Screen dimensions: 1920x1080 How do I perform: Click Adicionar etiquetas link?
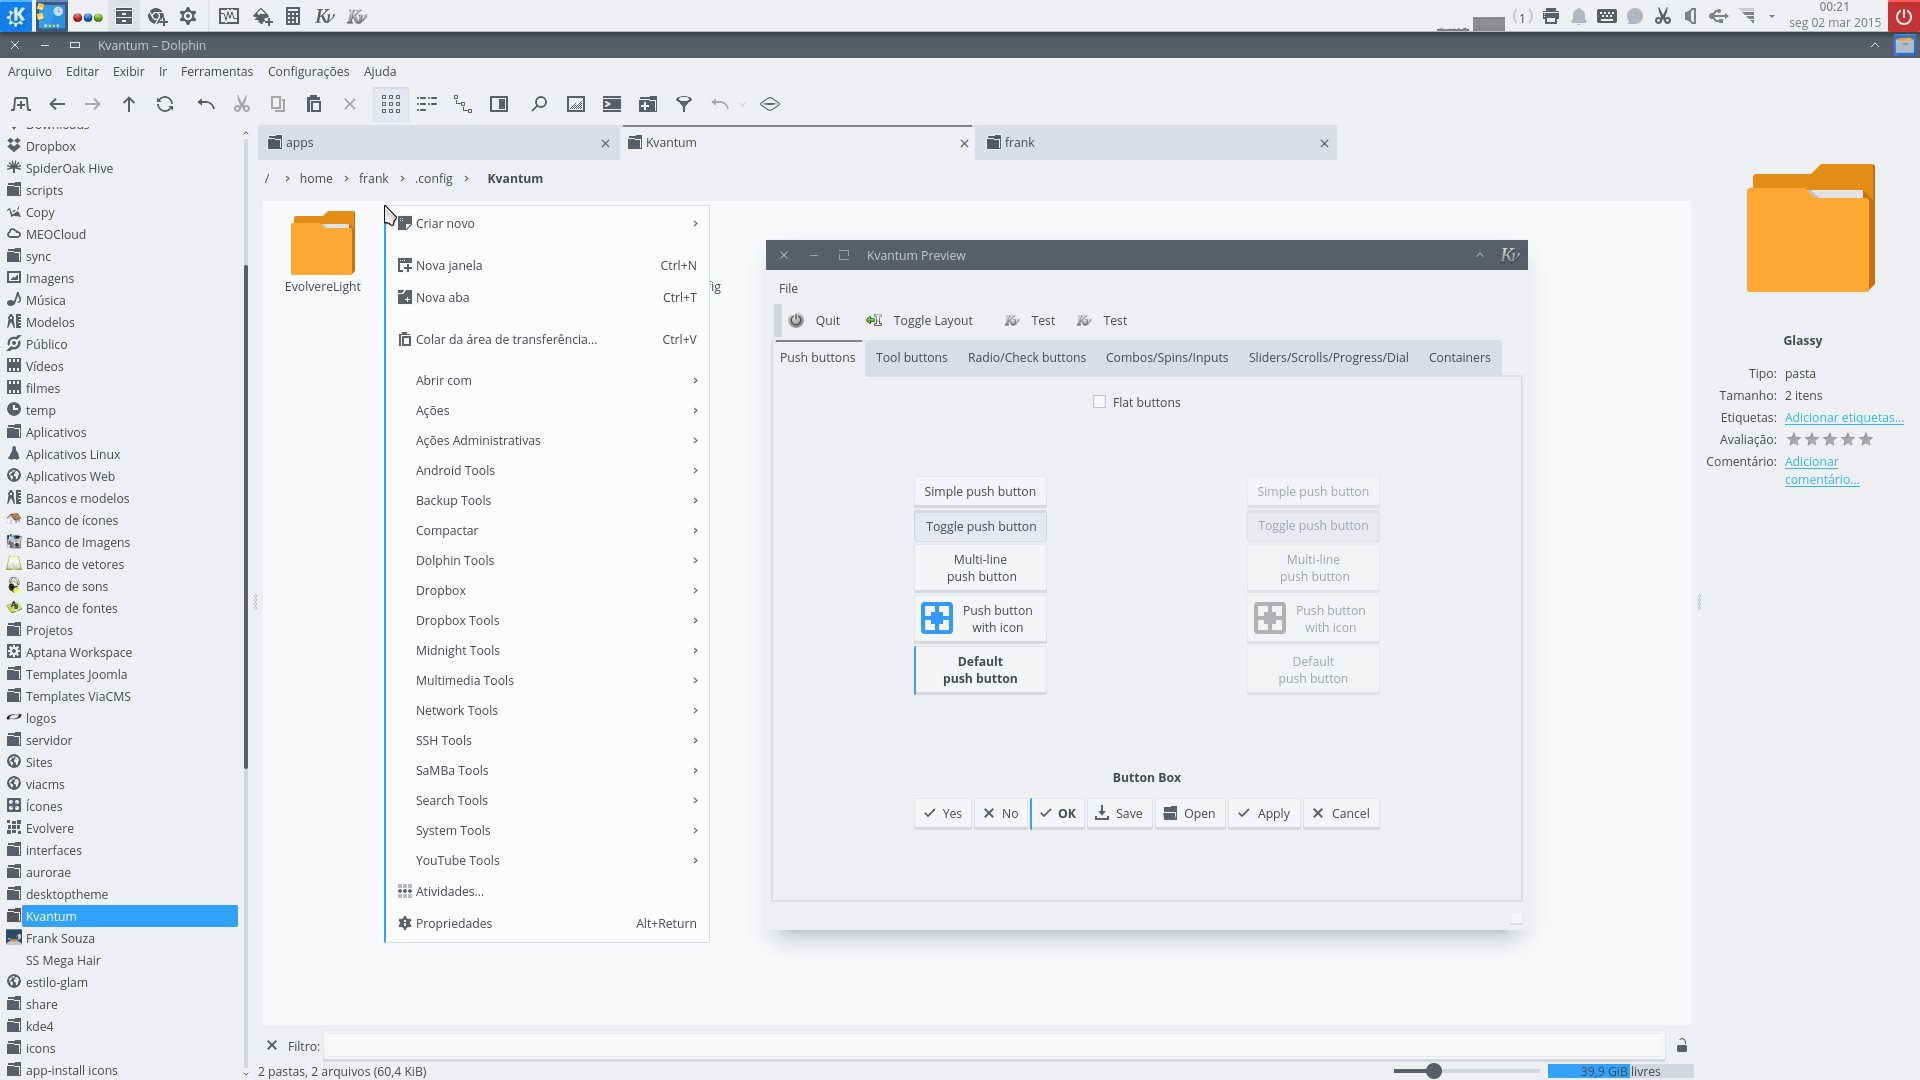[1844, 418]
